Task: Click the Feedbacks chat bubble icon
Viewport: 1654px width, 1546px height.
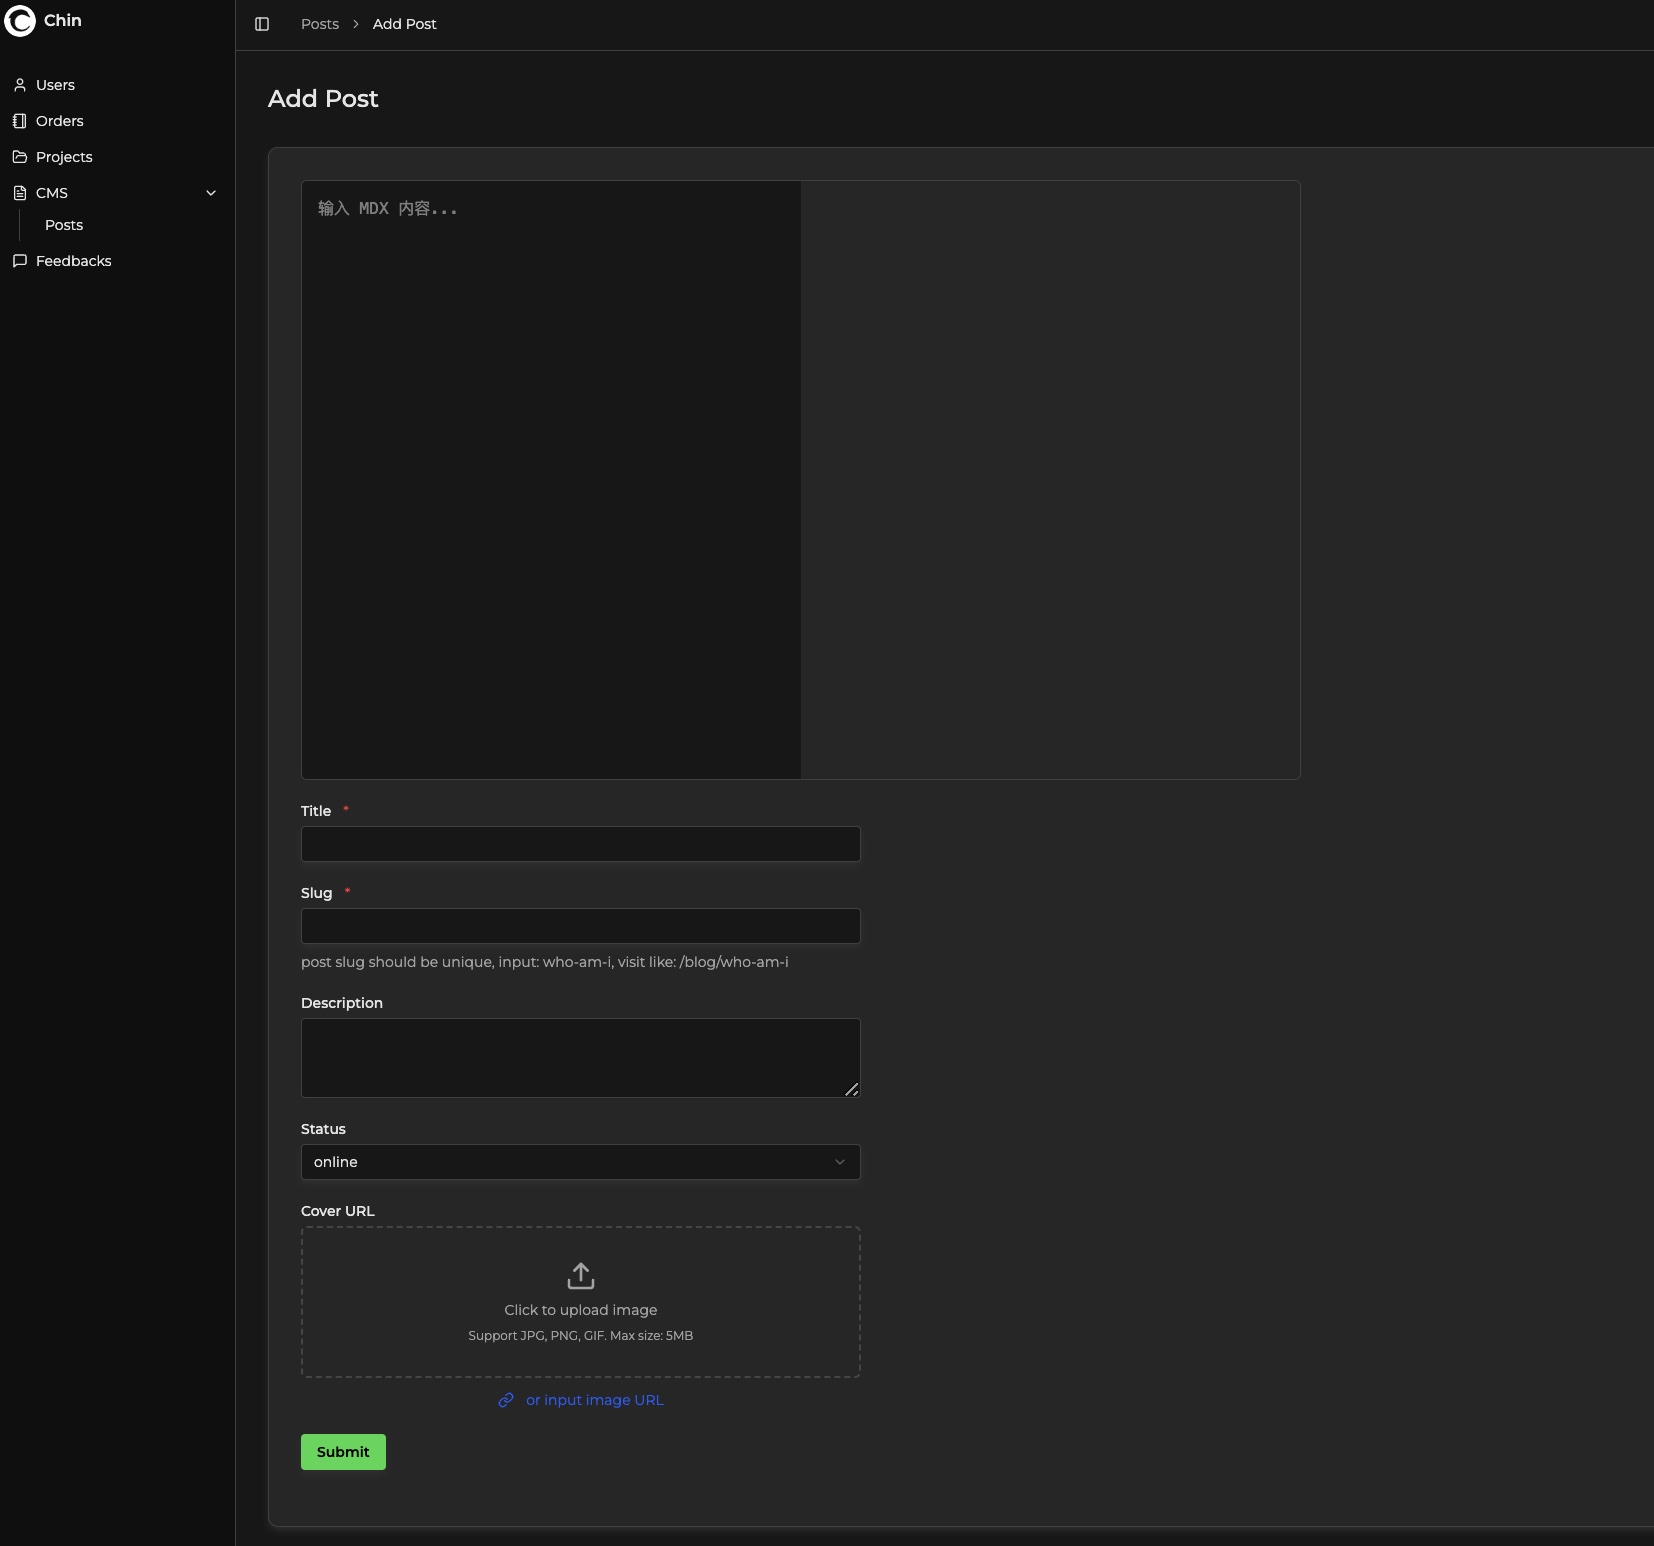Action: pyautogui.click(x=20, y=261)
